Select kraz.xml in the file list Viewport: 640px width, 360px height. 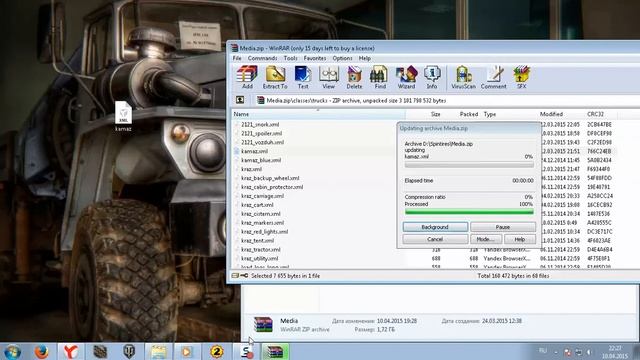(x=251, y=169)
